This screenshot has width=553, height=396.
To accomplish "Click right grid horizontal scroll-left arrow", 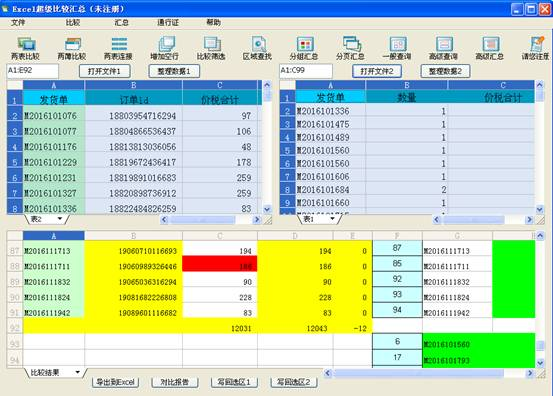I will click(x=437, y=220).
